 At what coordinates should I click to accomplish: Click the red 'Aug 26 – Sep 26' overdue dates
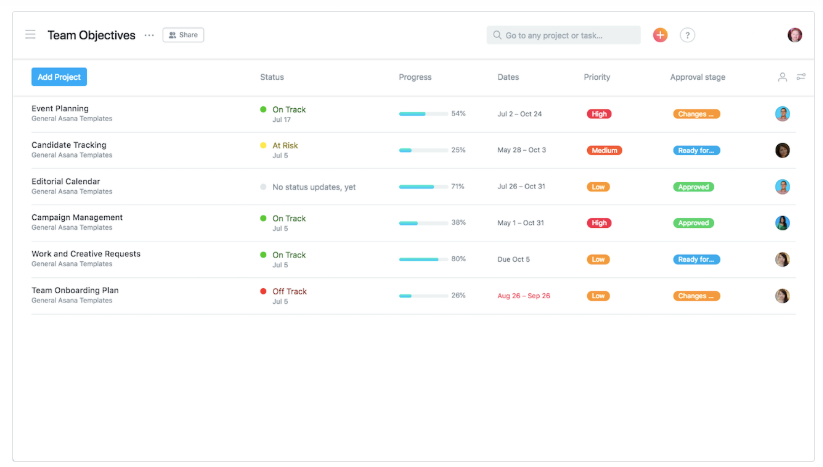524,296
